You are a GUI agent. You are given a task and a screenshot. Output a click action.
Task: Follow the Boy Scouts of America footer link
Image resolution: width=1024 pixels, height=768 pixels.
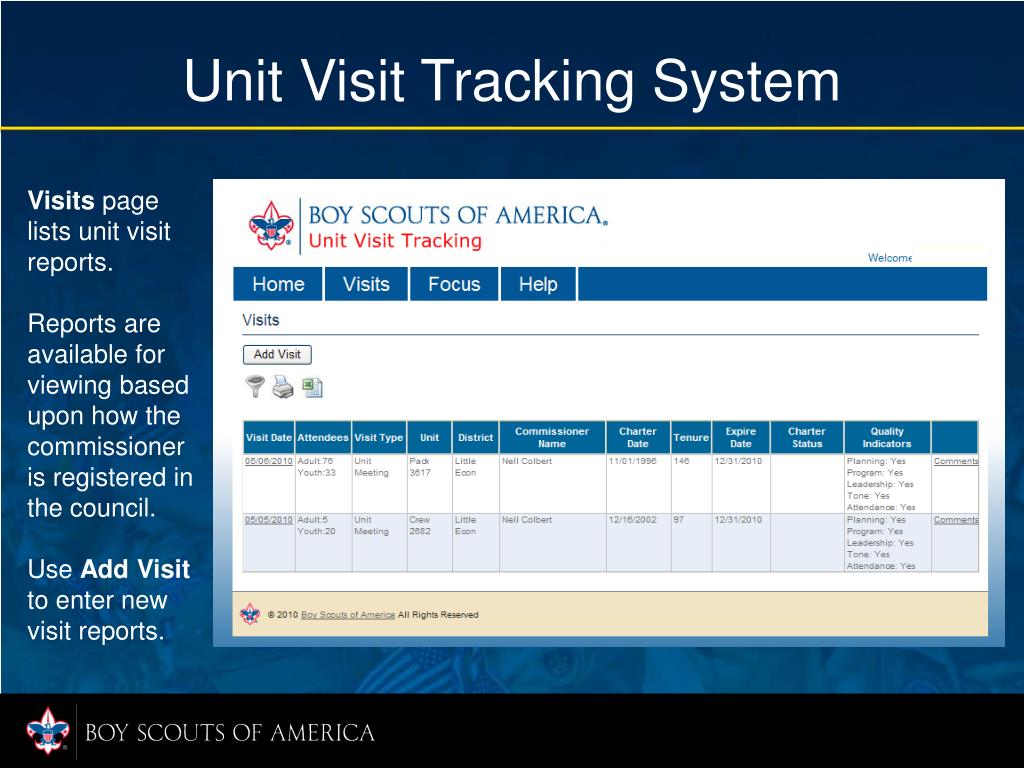[347, 615]
